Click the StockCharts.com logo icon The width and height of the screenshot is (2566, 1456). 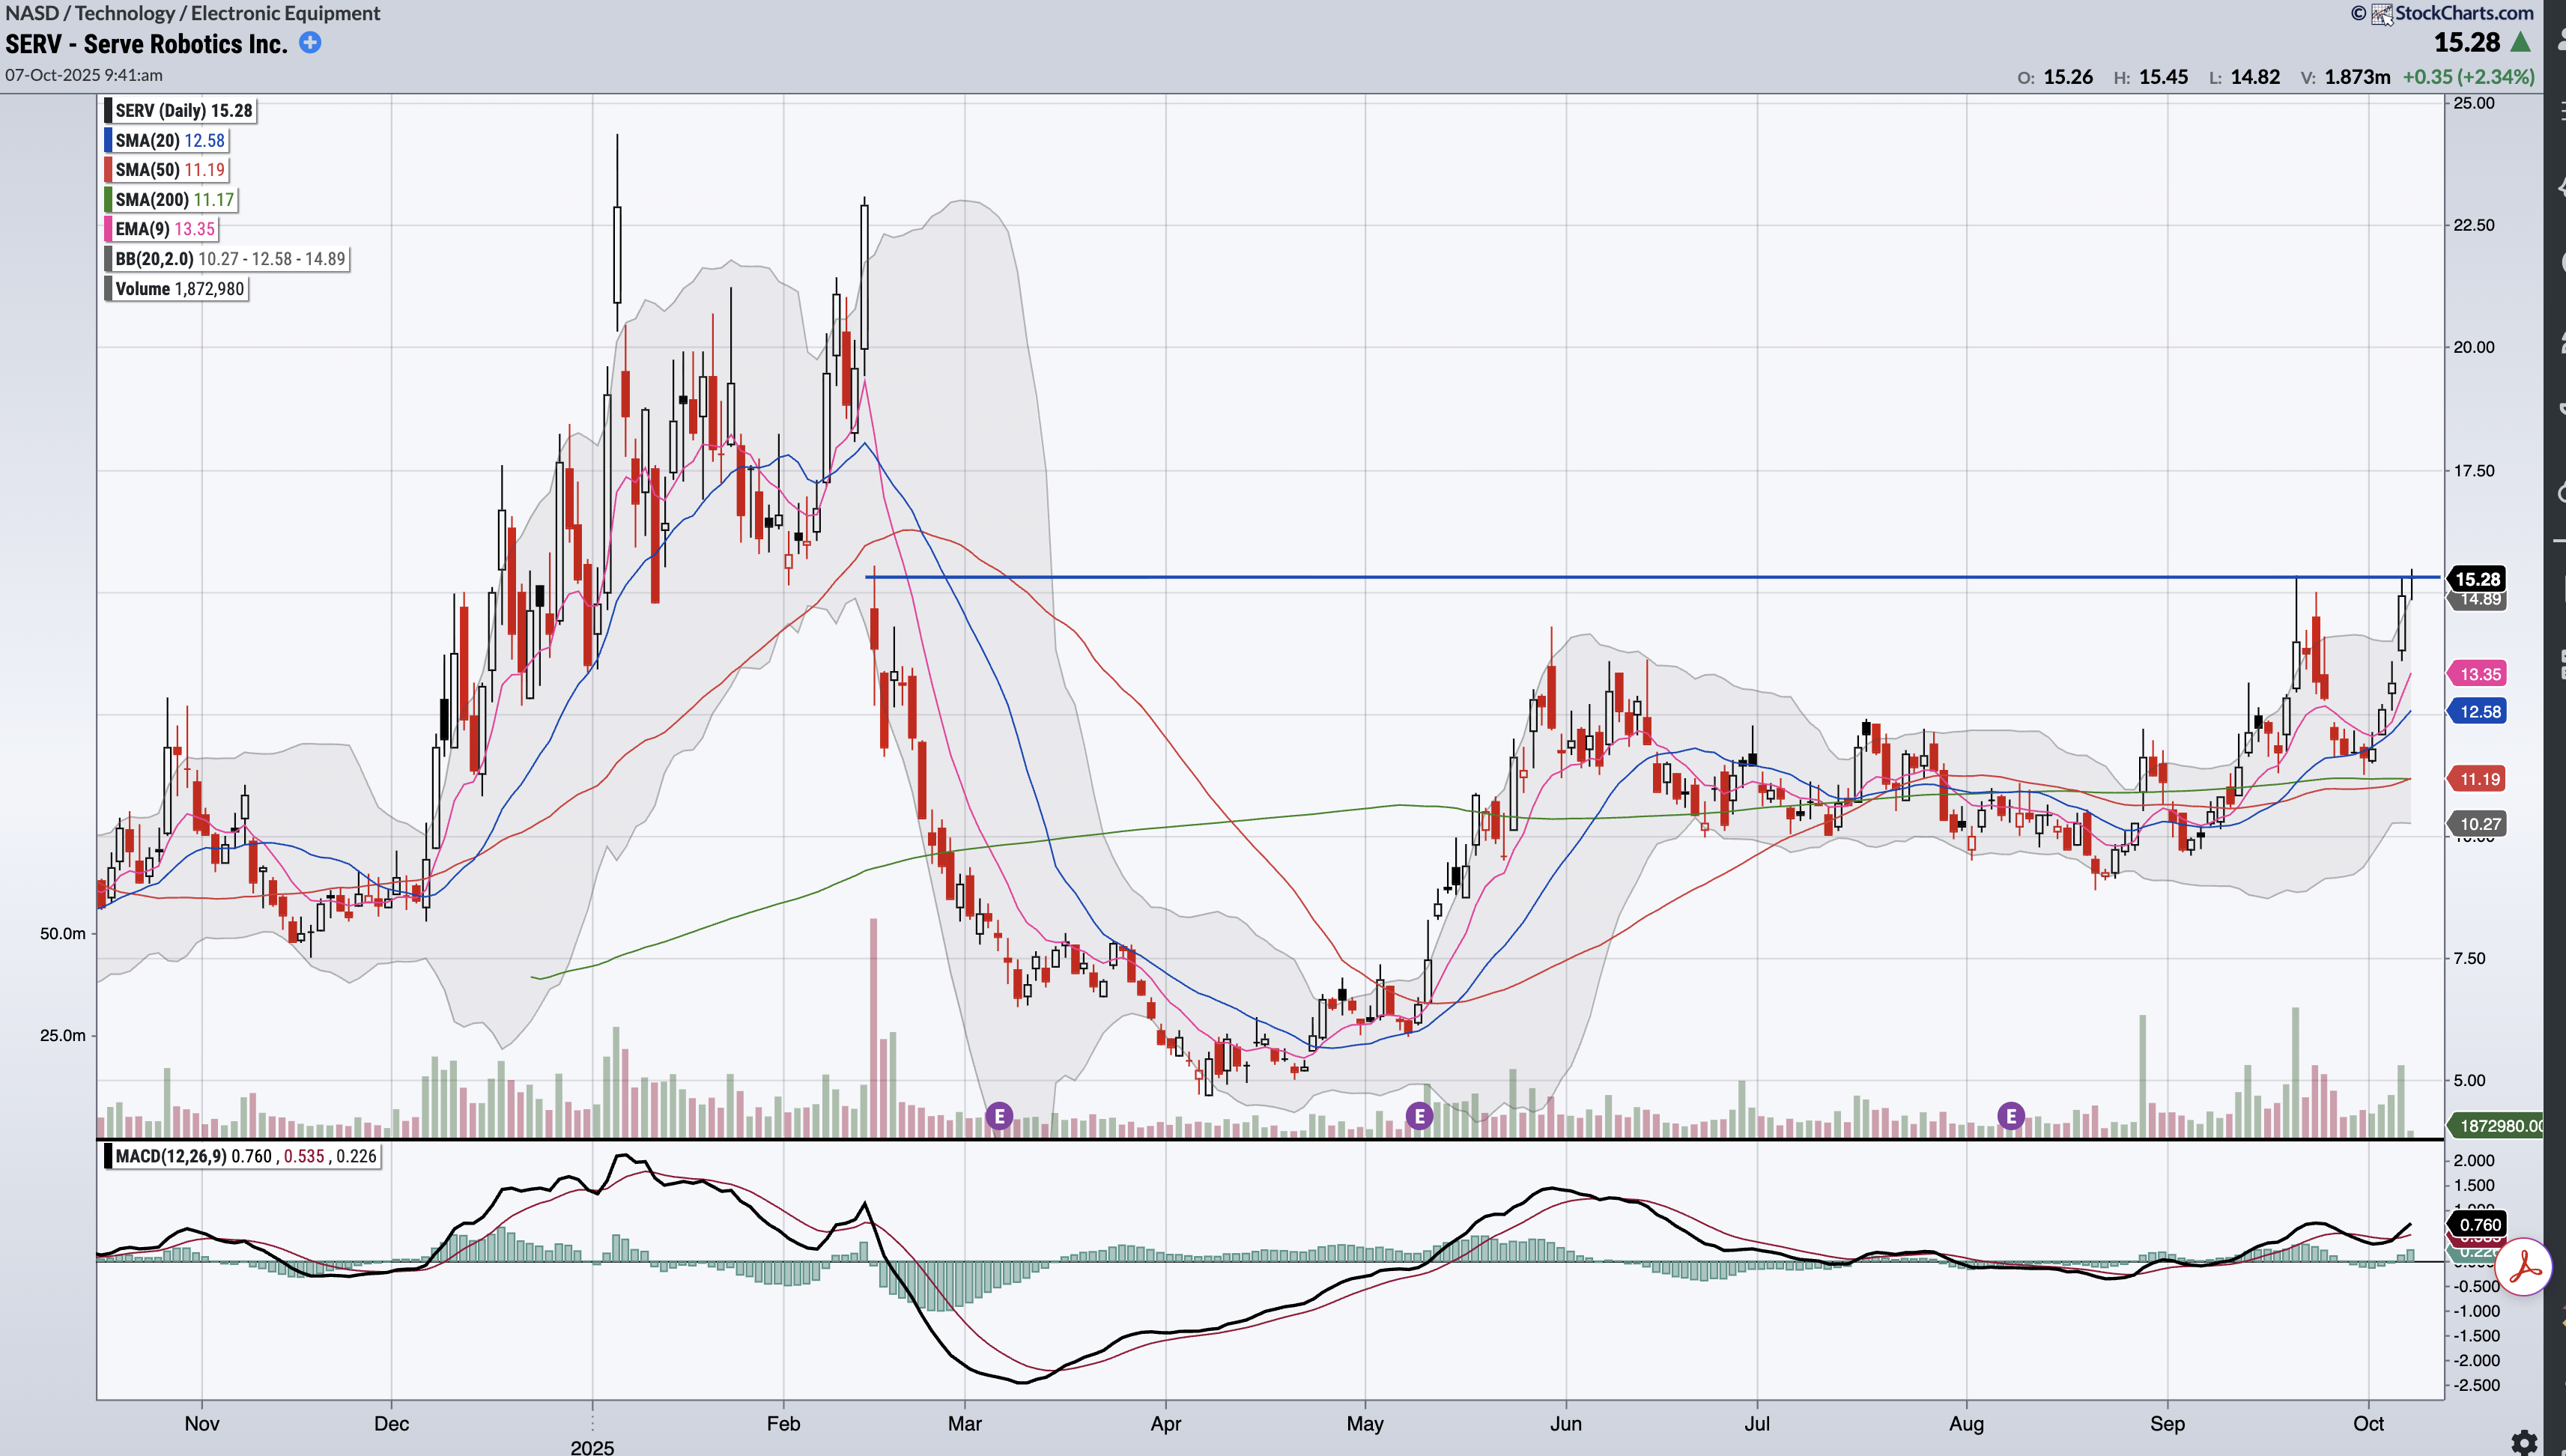[2382, 14]
